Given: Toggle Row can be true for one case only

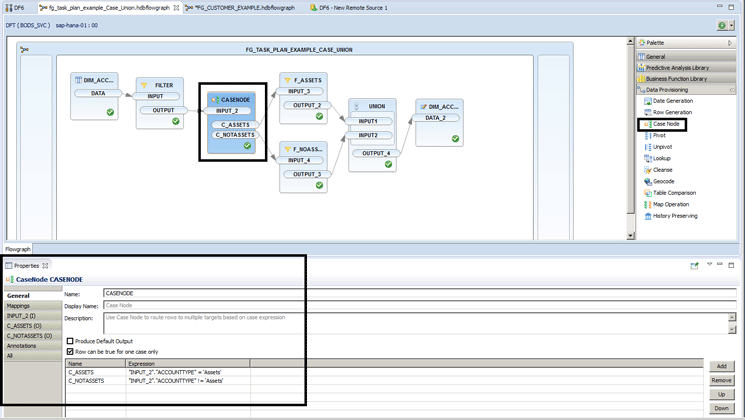Looking at the screenshot, I should (70, 352).
